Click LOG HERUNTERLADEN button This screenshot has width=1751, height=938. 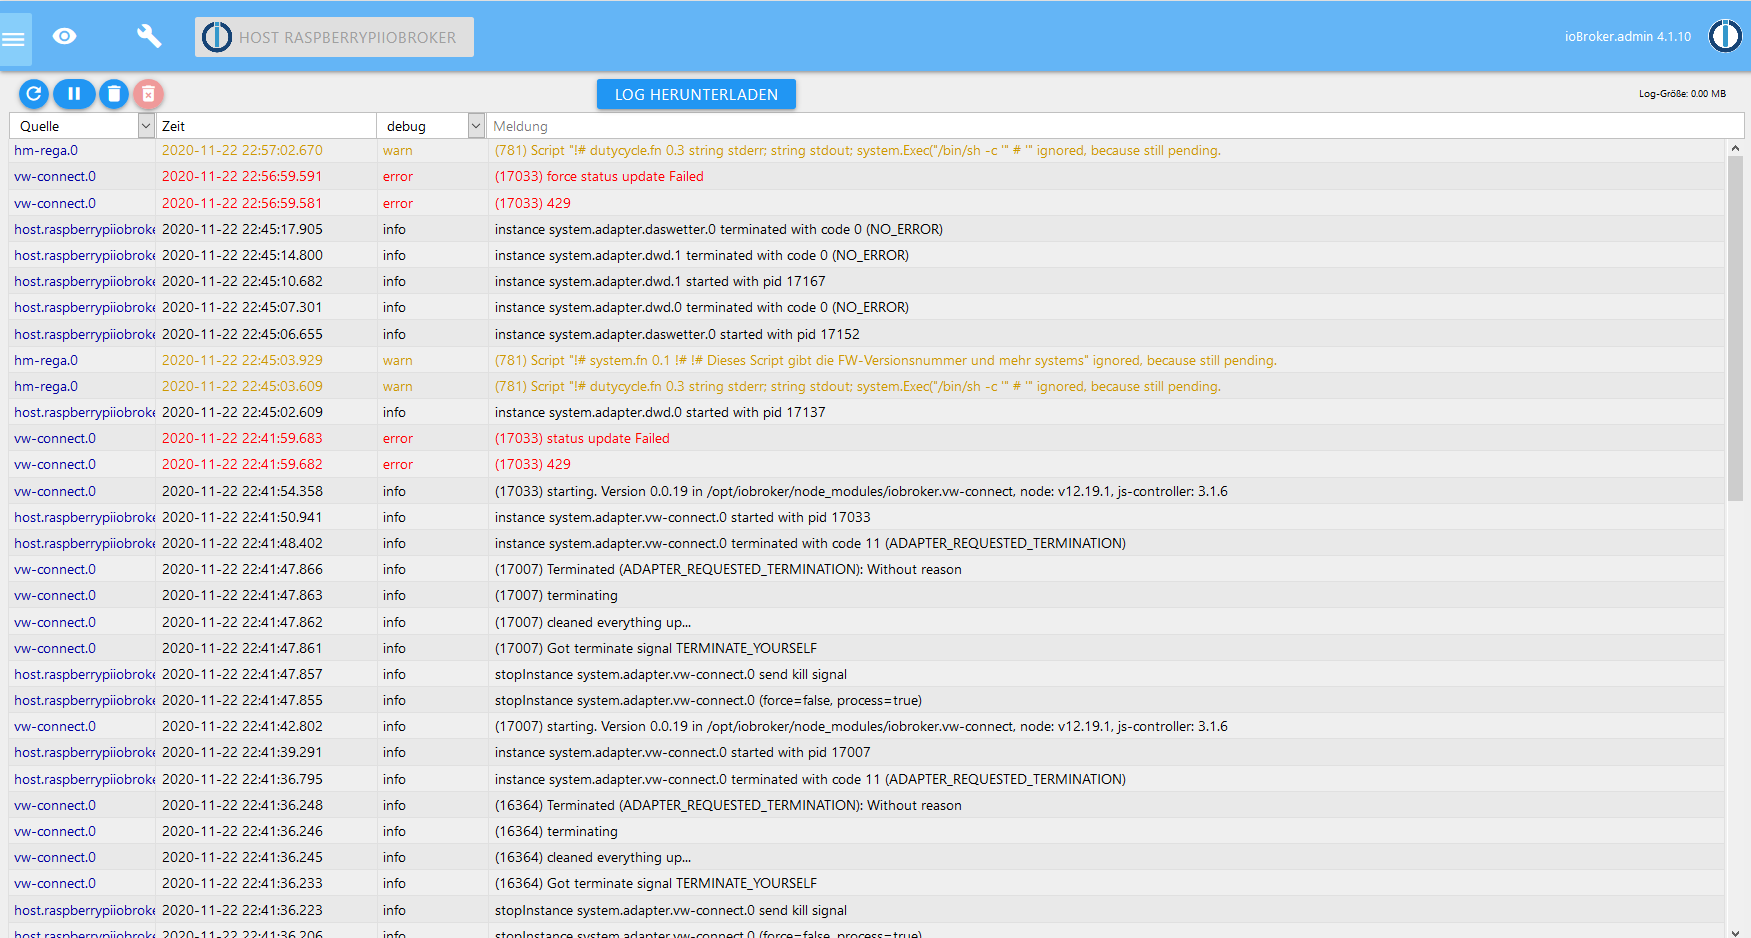click(x=696, y=94)
